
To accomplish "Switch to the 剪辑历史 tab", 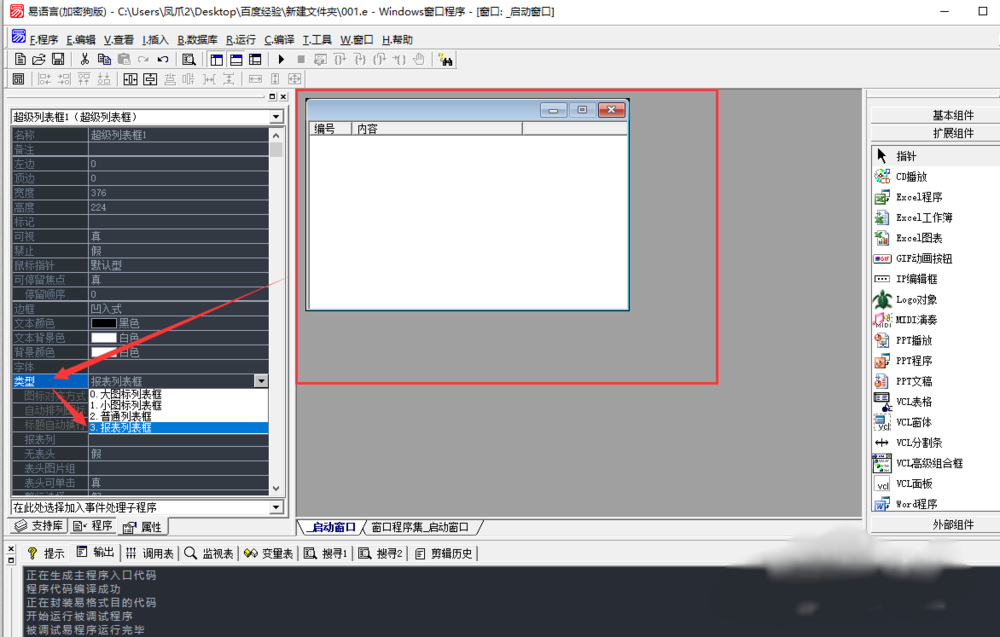I will [x=444, y=553].
